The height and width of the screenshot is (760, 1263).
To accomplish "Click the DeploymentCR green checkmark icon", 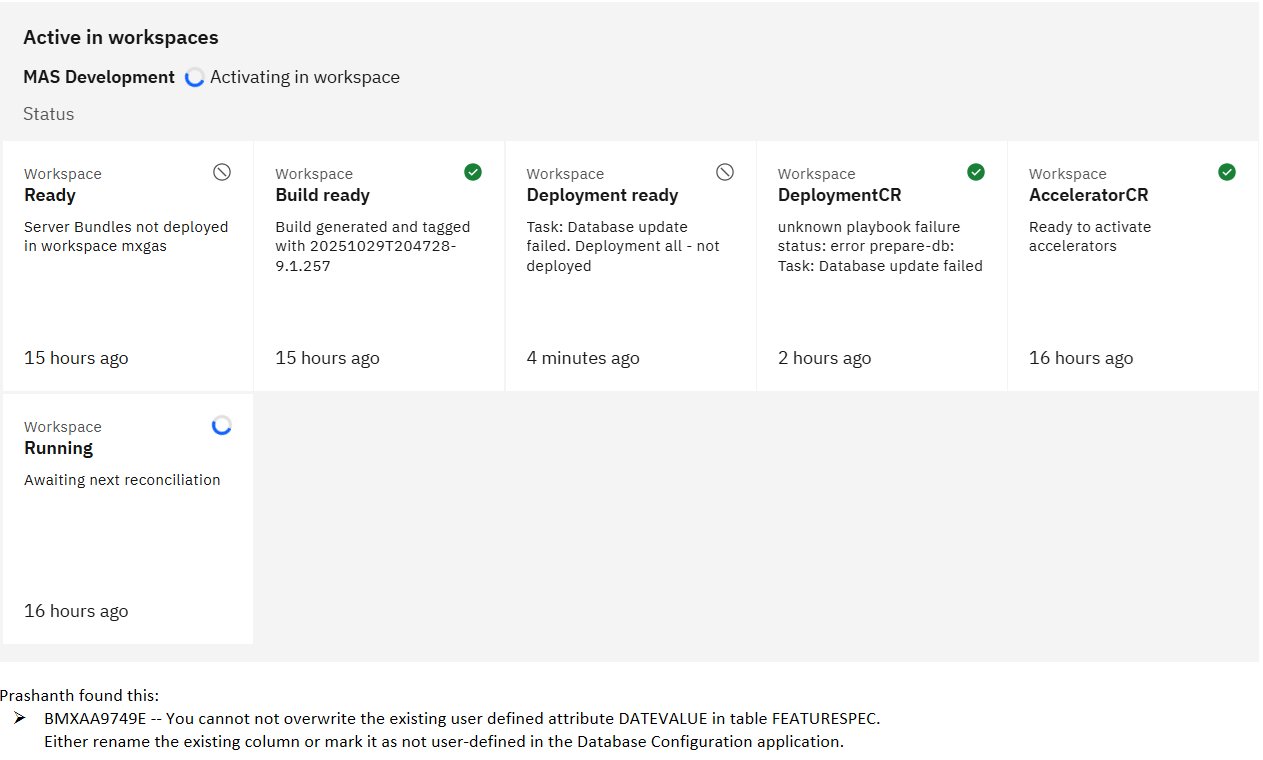I will click(976, 172).
